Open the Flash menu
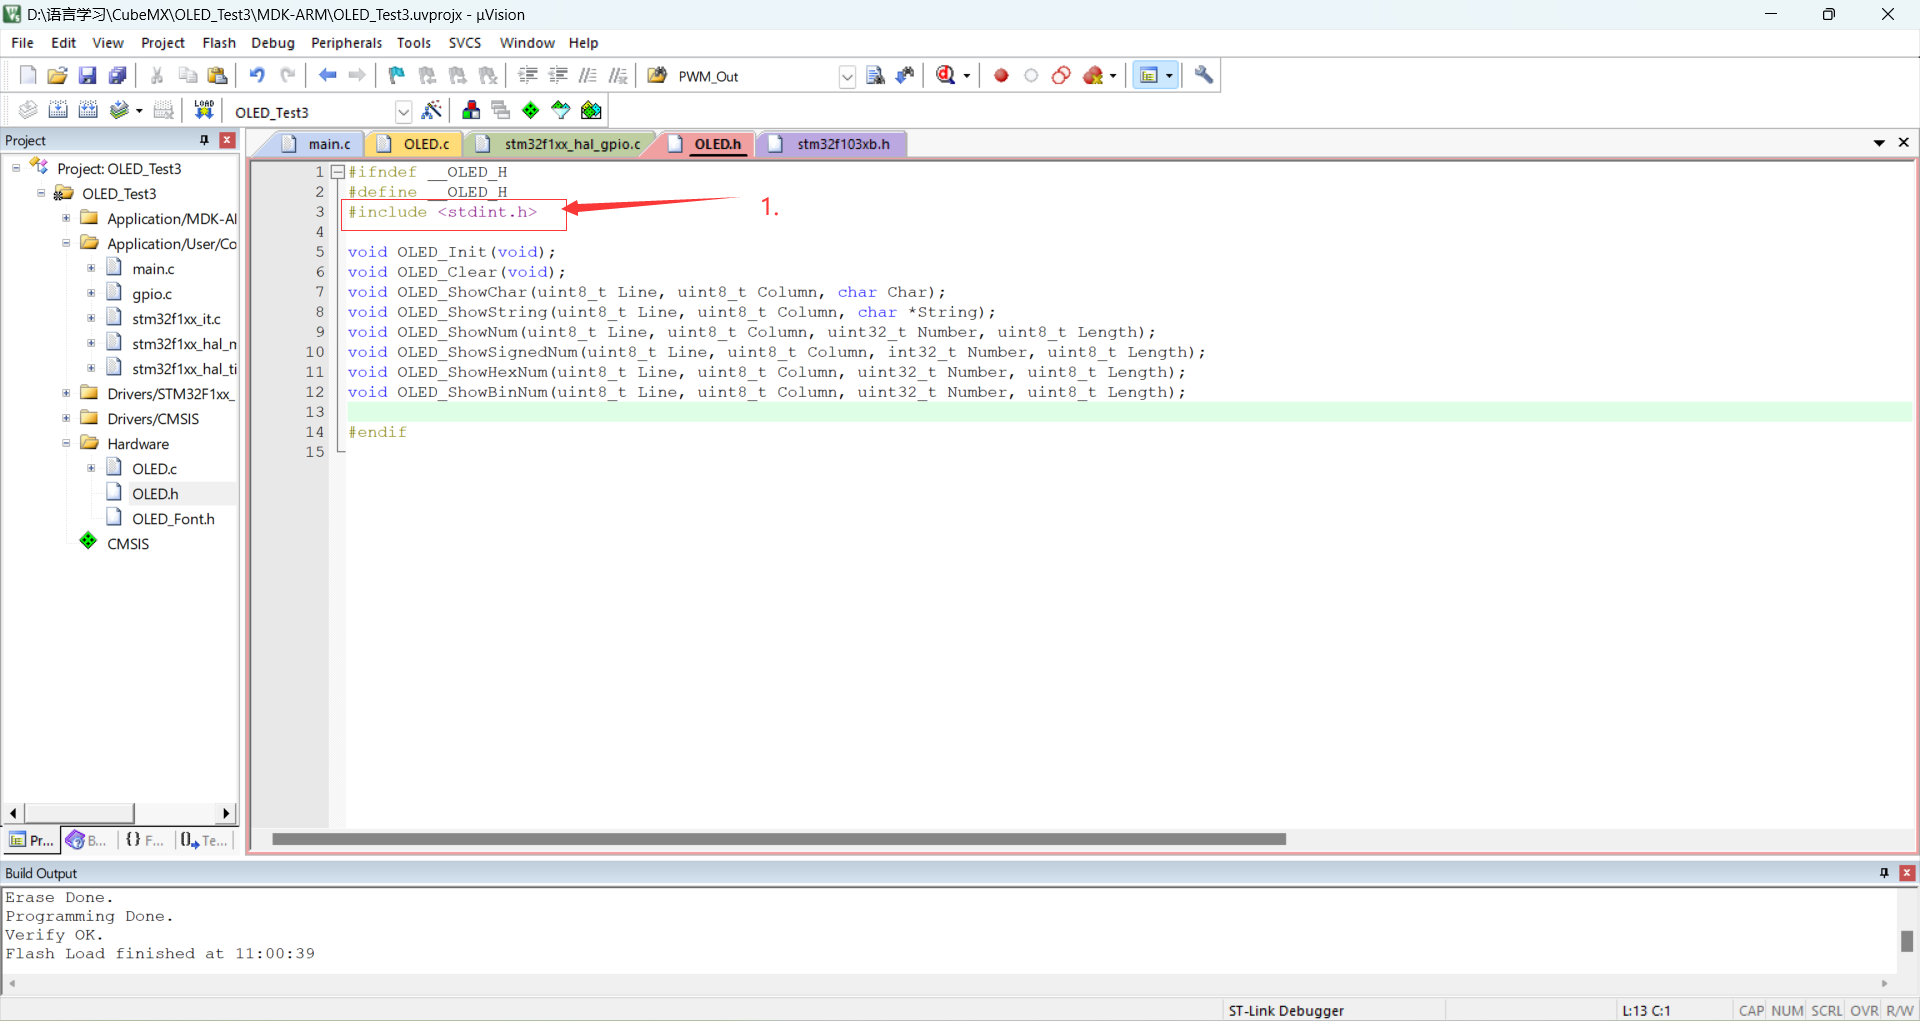1920x1021 pixels. coord(219,43)
